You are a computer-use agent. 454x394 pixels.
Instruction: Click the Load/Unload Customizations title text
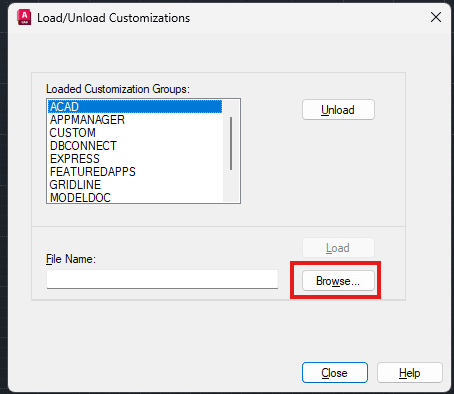point(113,18)
